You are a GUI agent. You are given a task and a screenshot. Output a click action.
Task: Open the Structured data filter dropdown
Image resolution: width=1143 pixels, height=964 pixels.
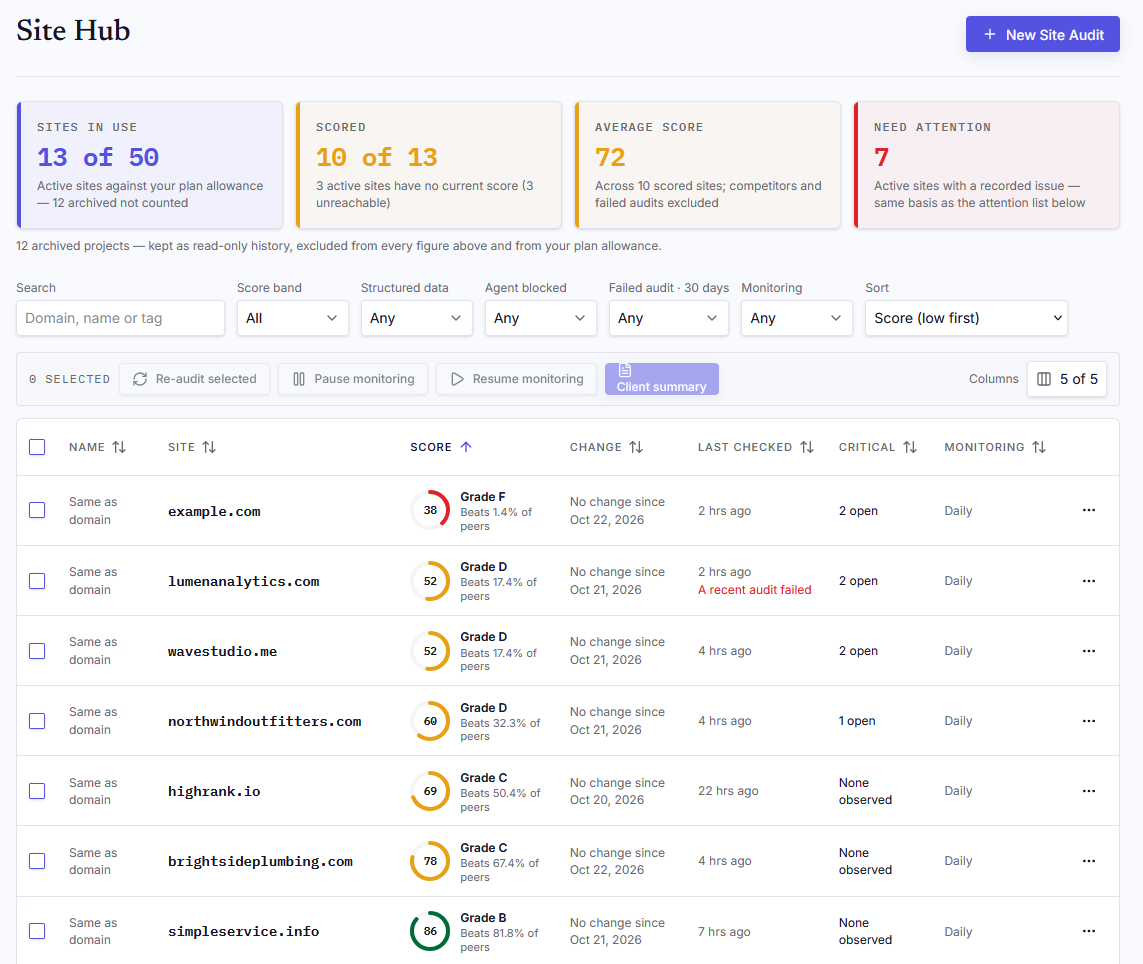(416, 318)
